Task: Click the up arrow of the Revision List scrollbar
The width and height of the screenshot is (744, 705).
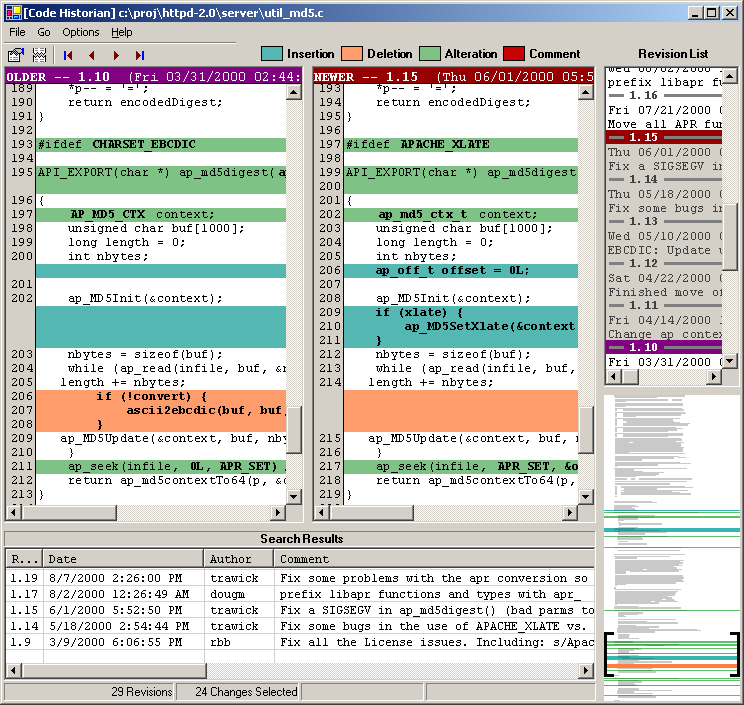Action: 729,76
